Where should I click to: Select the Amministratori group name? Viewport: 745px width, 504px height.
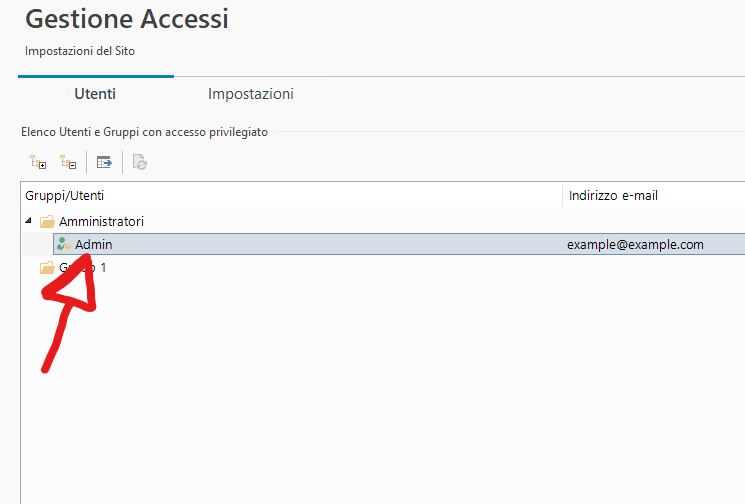(x=101, y=221)
